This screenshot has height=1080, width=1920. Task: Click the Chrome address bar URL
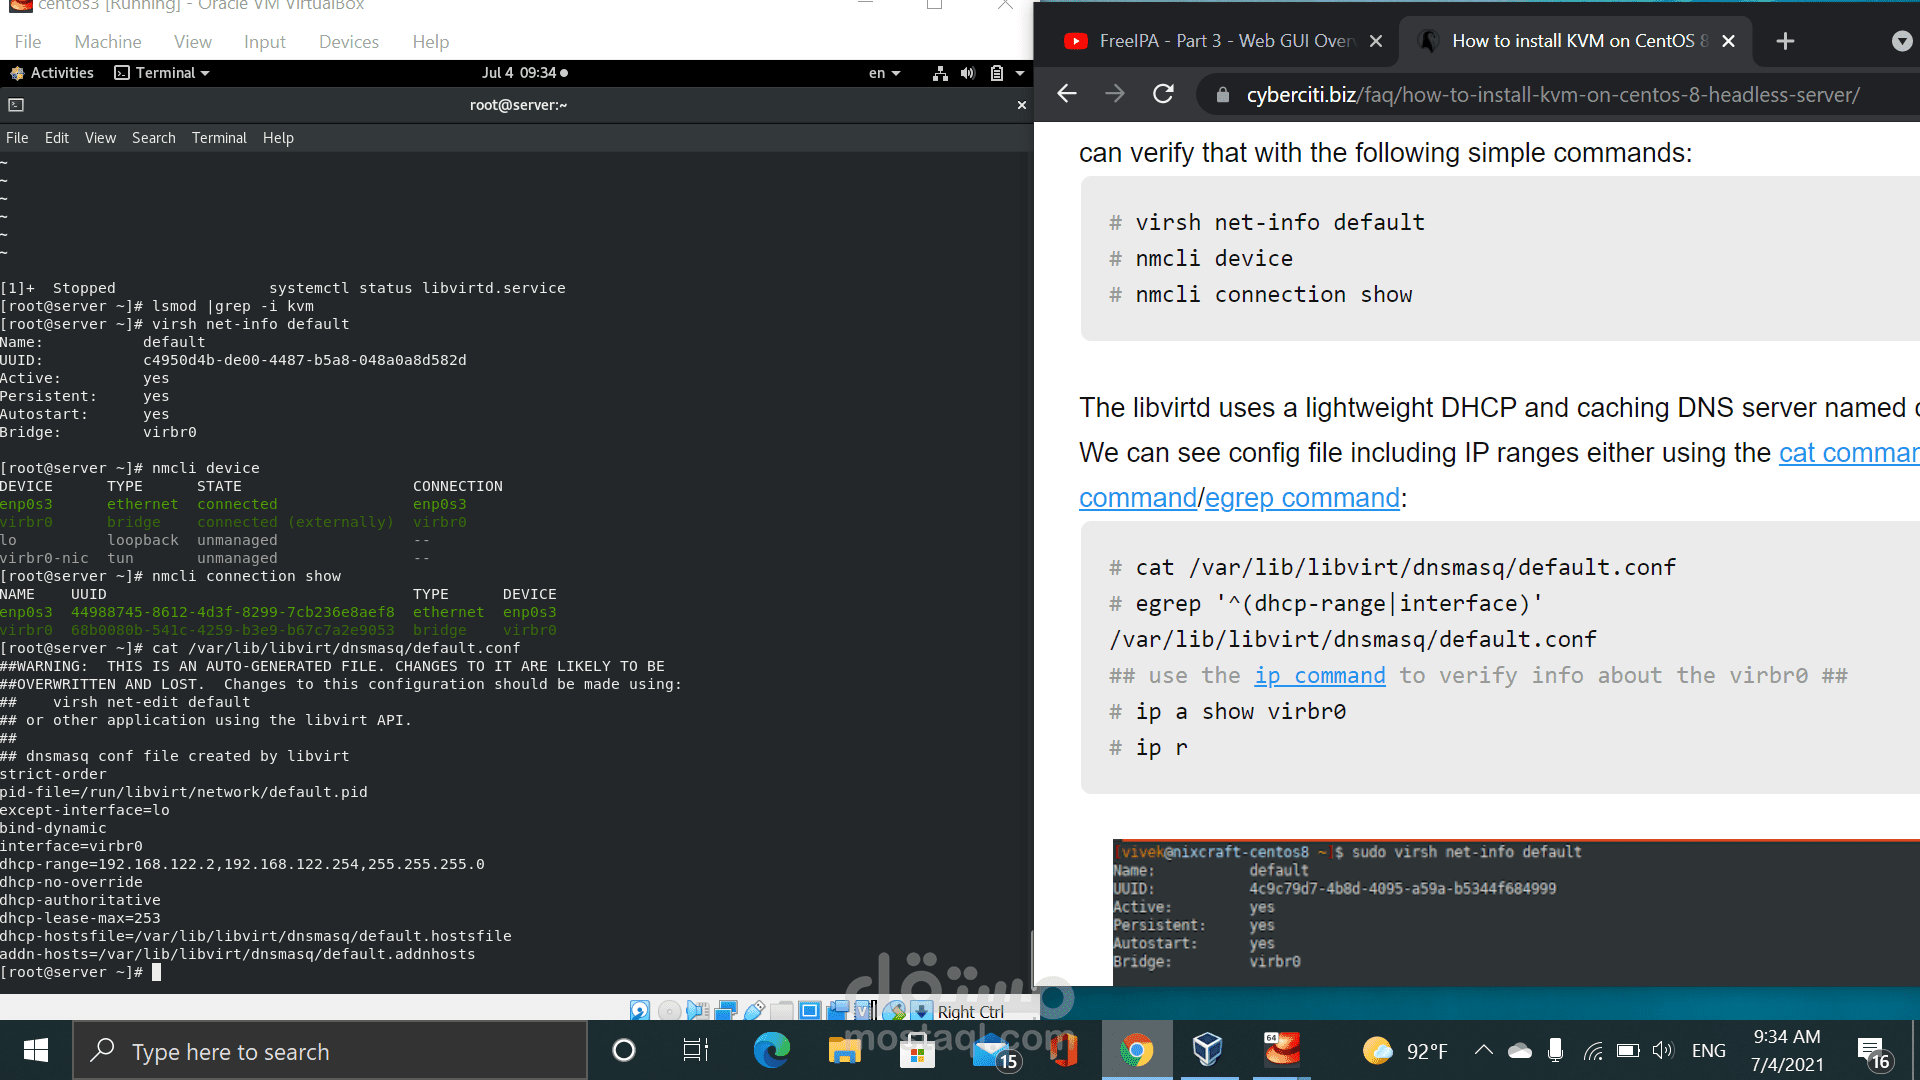tap(1553, 95)
